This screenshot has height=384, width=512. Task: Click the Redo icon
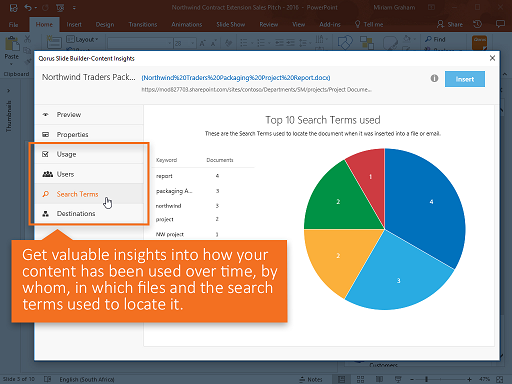click(45, 7)
